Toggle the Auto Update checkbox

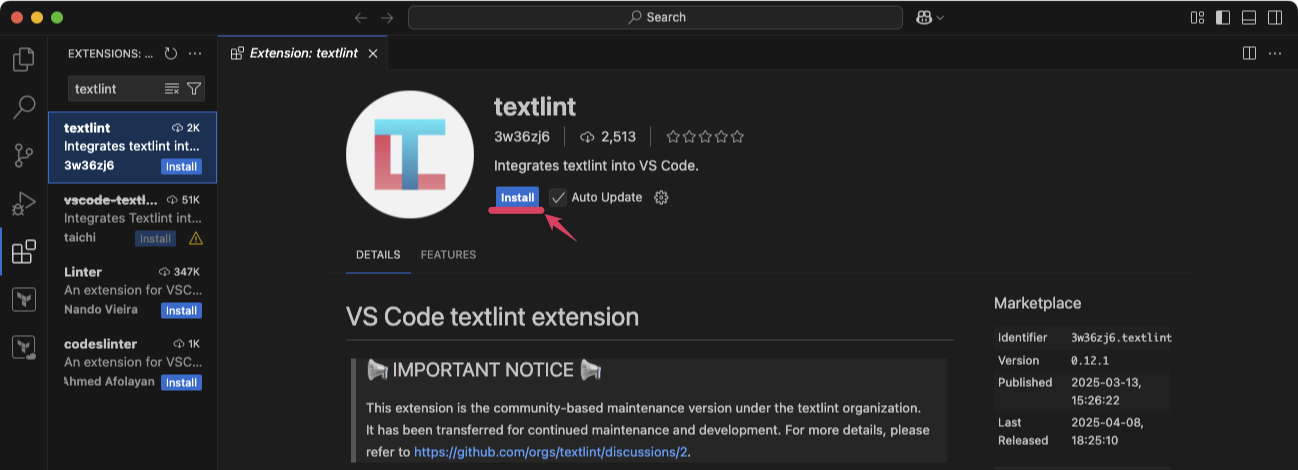[558, 197]
